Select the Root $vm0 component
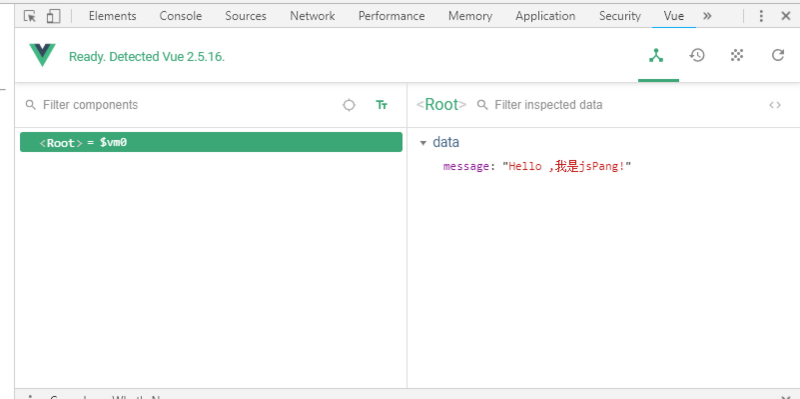The width and height of the screenshot is (800, 399). point(211,142)
